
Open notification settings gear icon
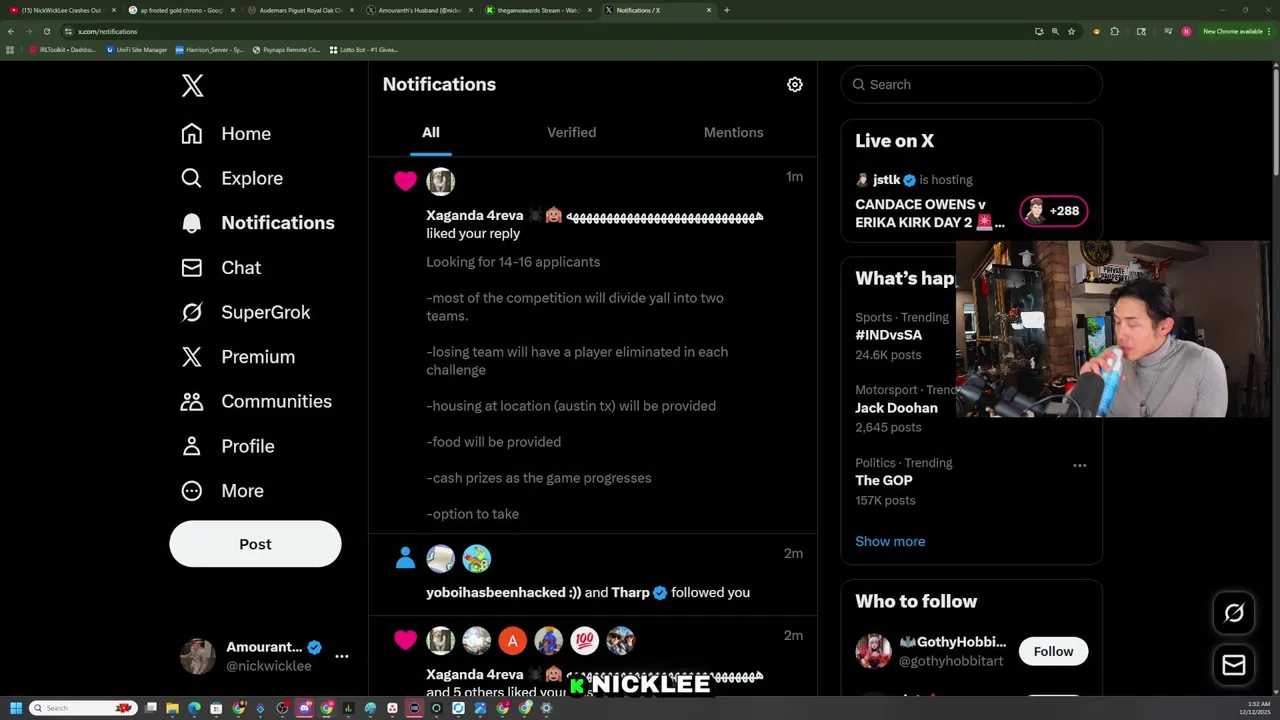(x=795, y=85)
